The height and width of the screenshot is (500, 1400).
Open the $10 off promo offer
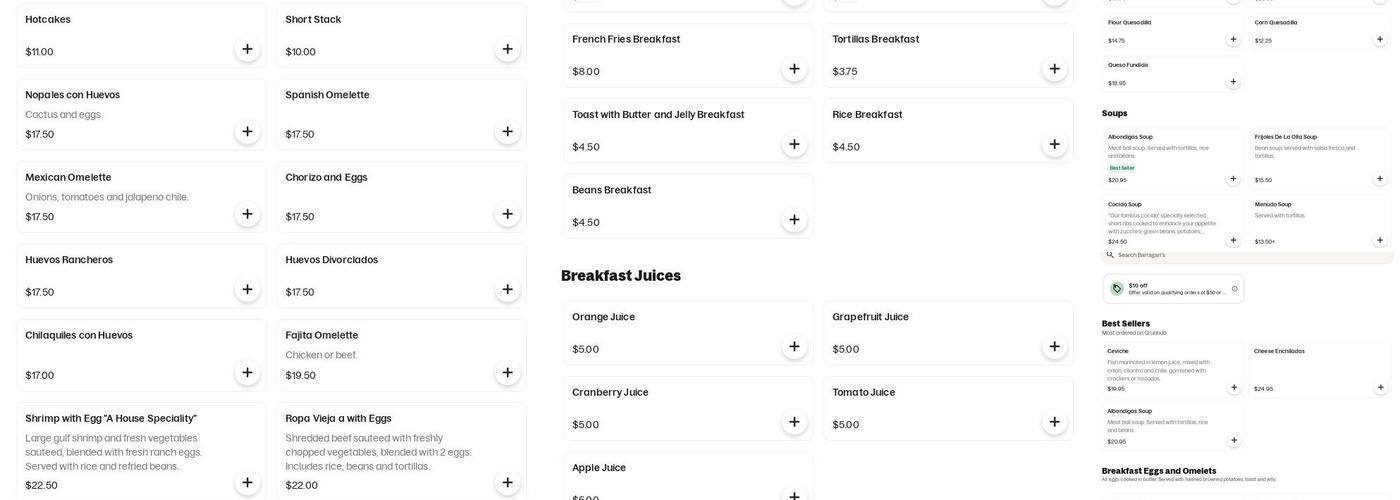point(1170,289)
